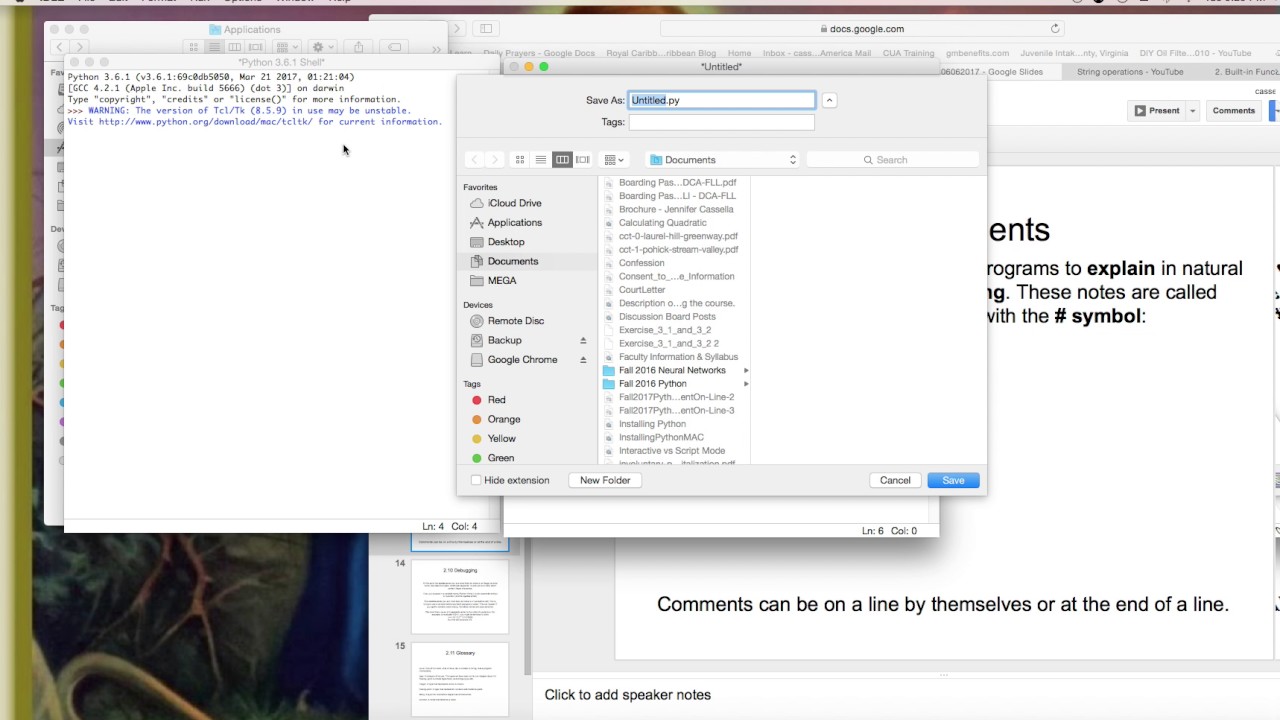Viewport: 1280px width, 720px height.
Task: Select slide 15 Glossary thumbnail
Action: [460, 679]
